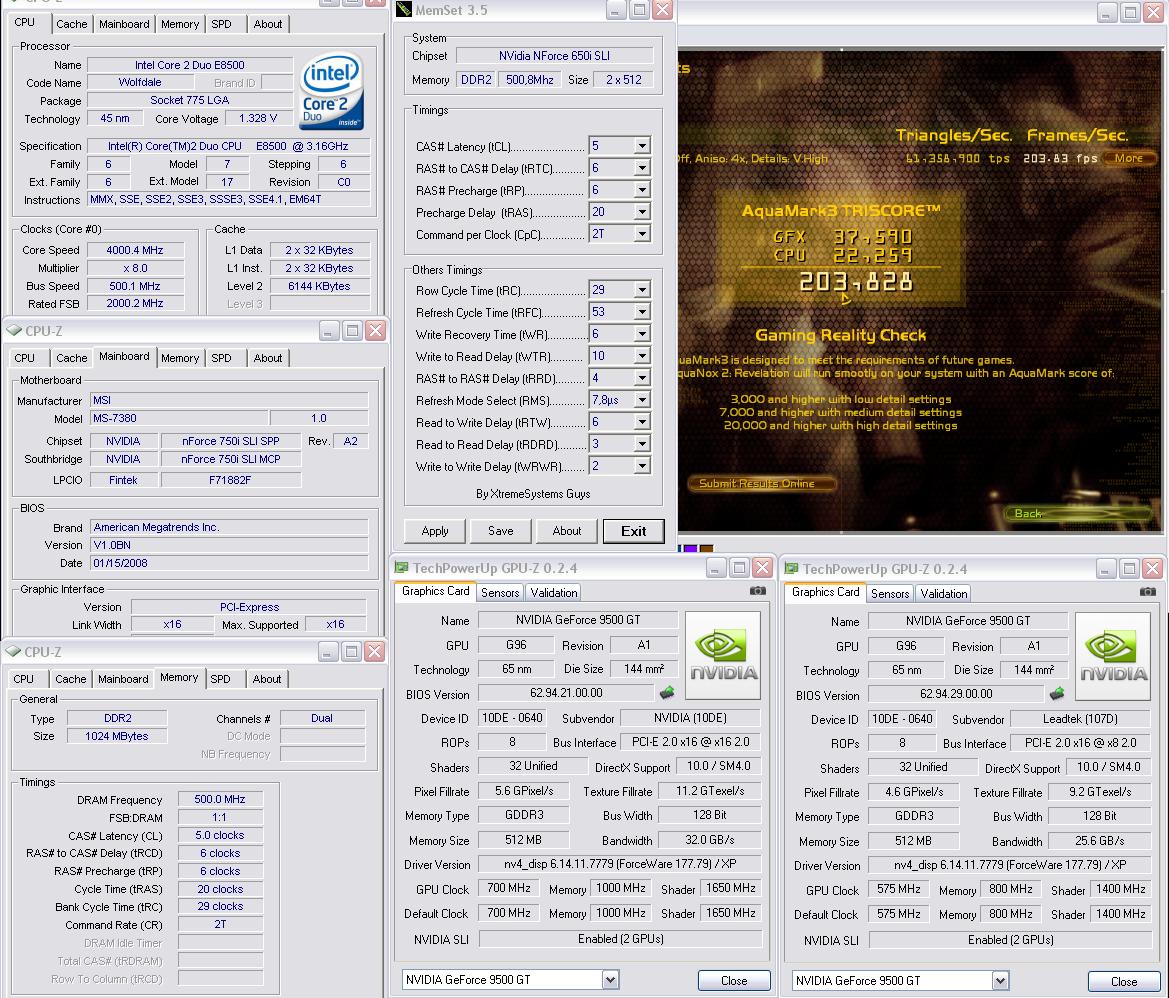Open Command per Clock (CpC) dropdown

642,234
